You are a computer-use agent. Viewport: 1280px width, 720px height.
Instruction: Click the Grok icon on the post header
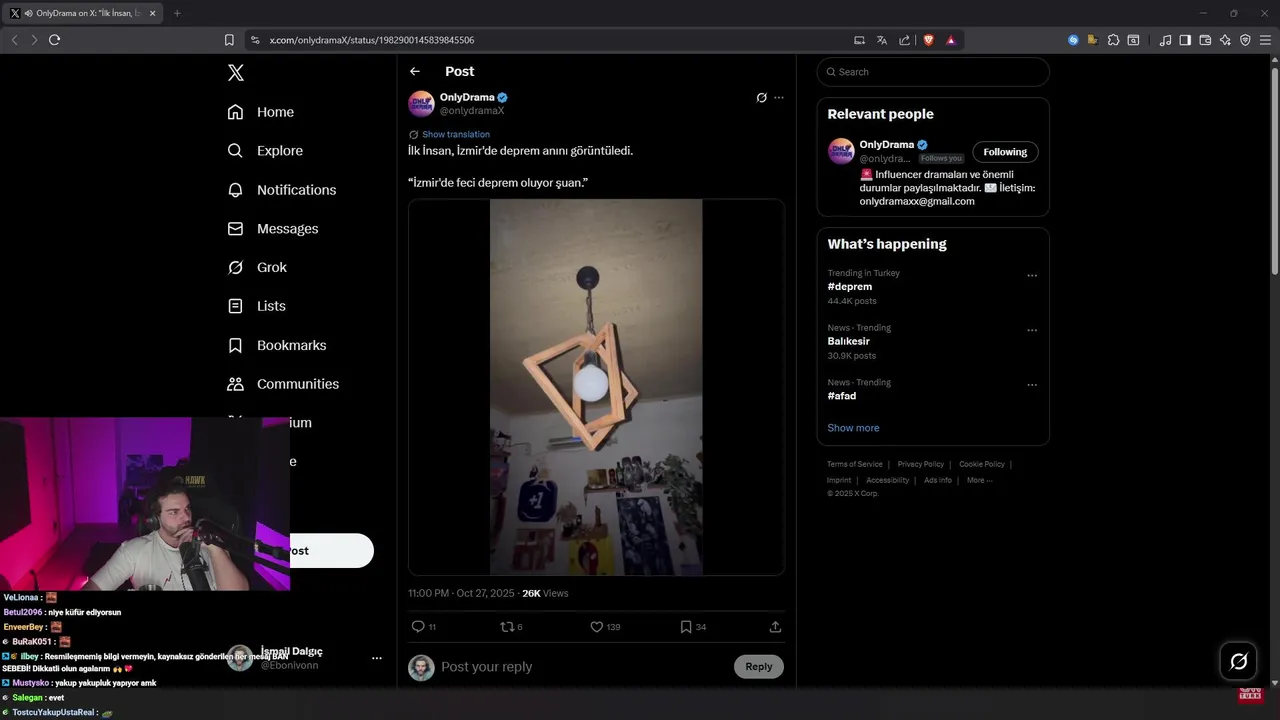tap(761, 98)
